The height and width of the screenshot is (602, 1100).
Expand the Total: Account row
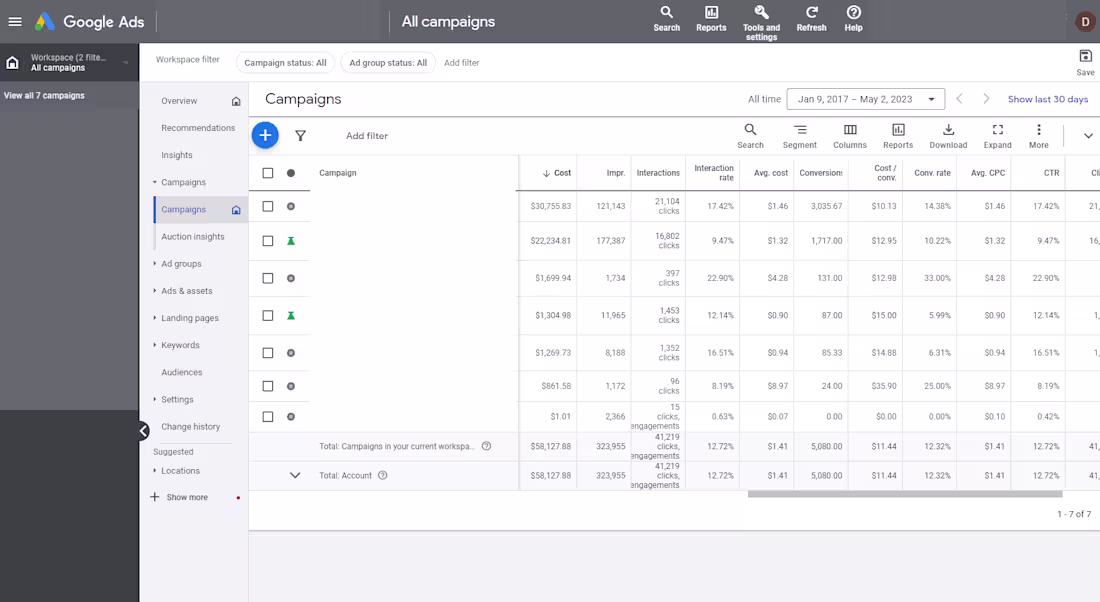(x=293, y=475)
